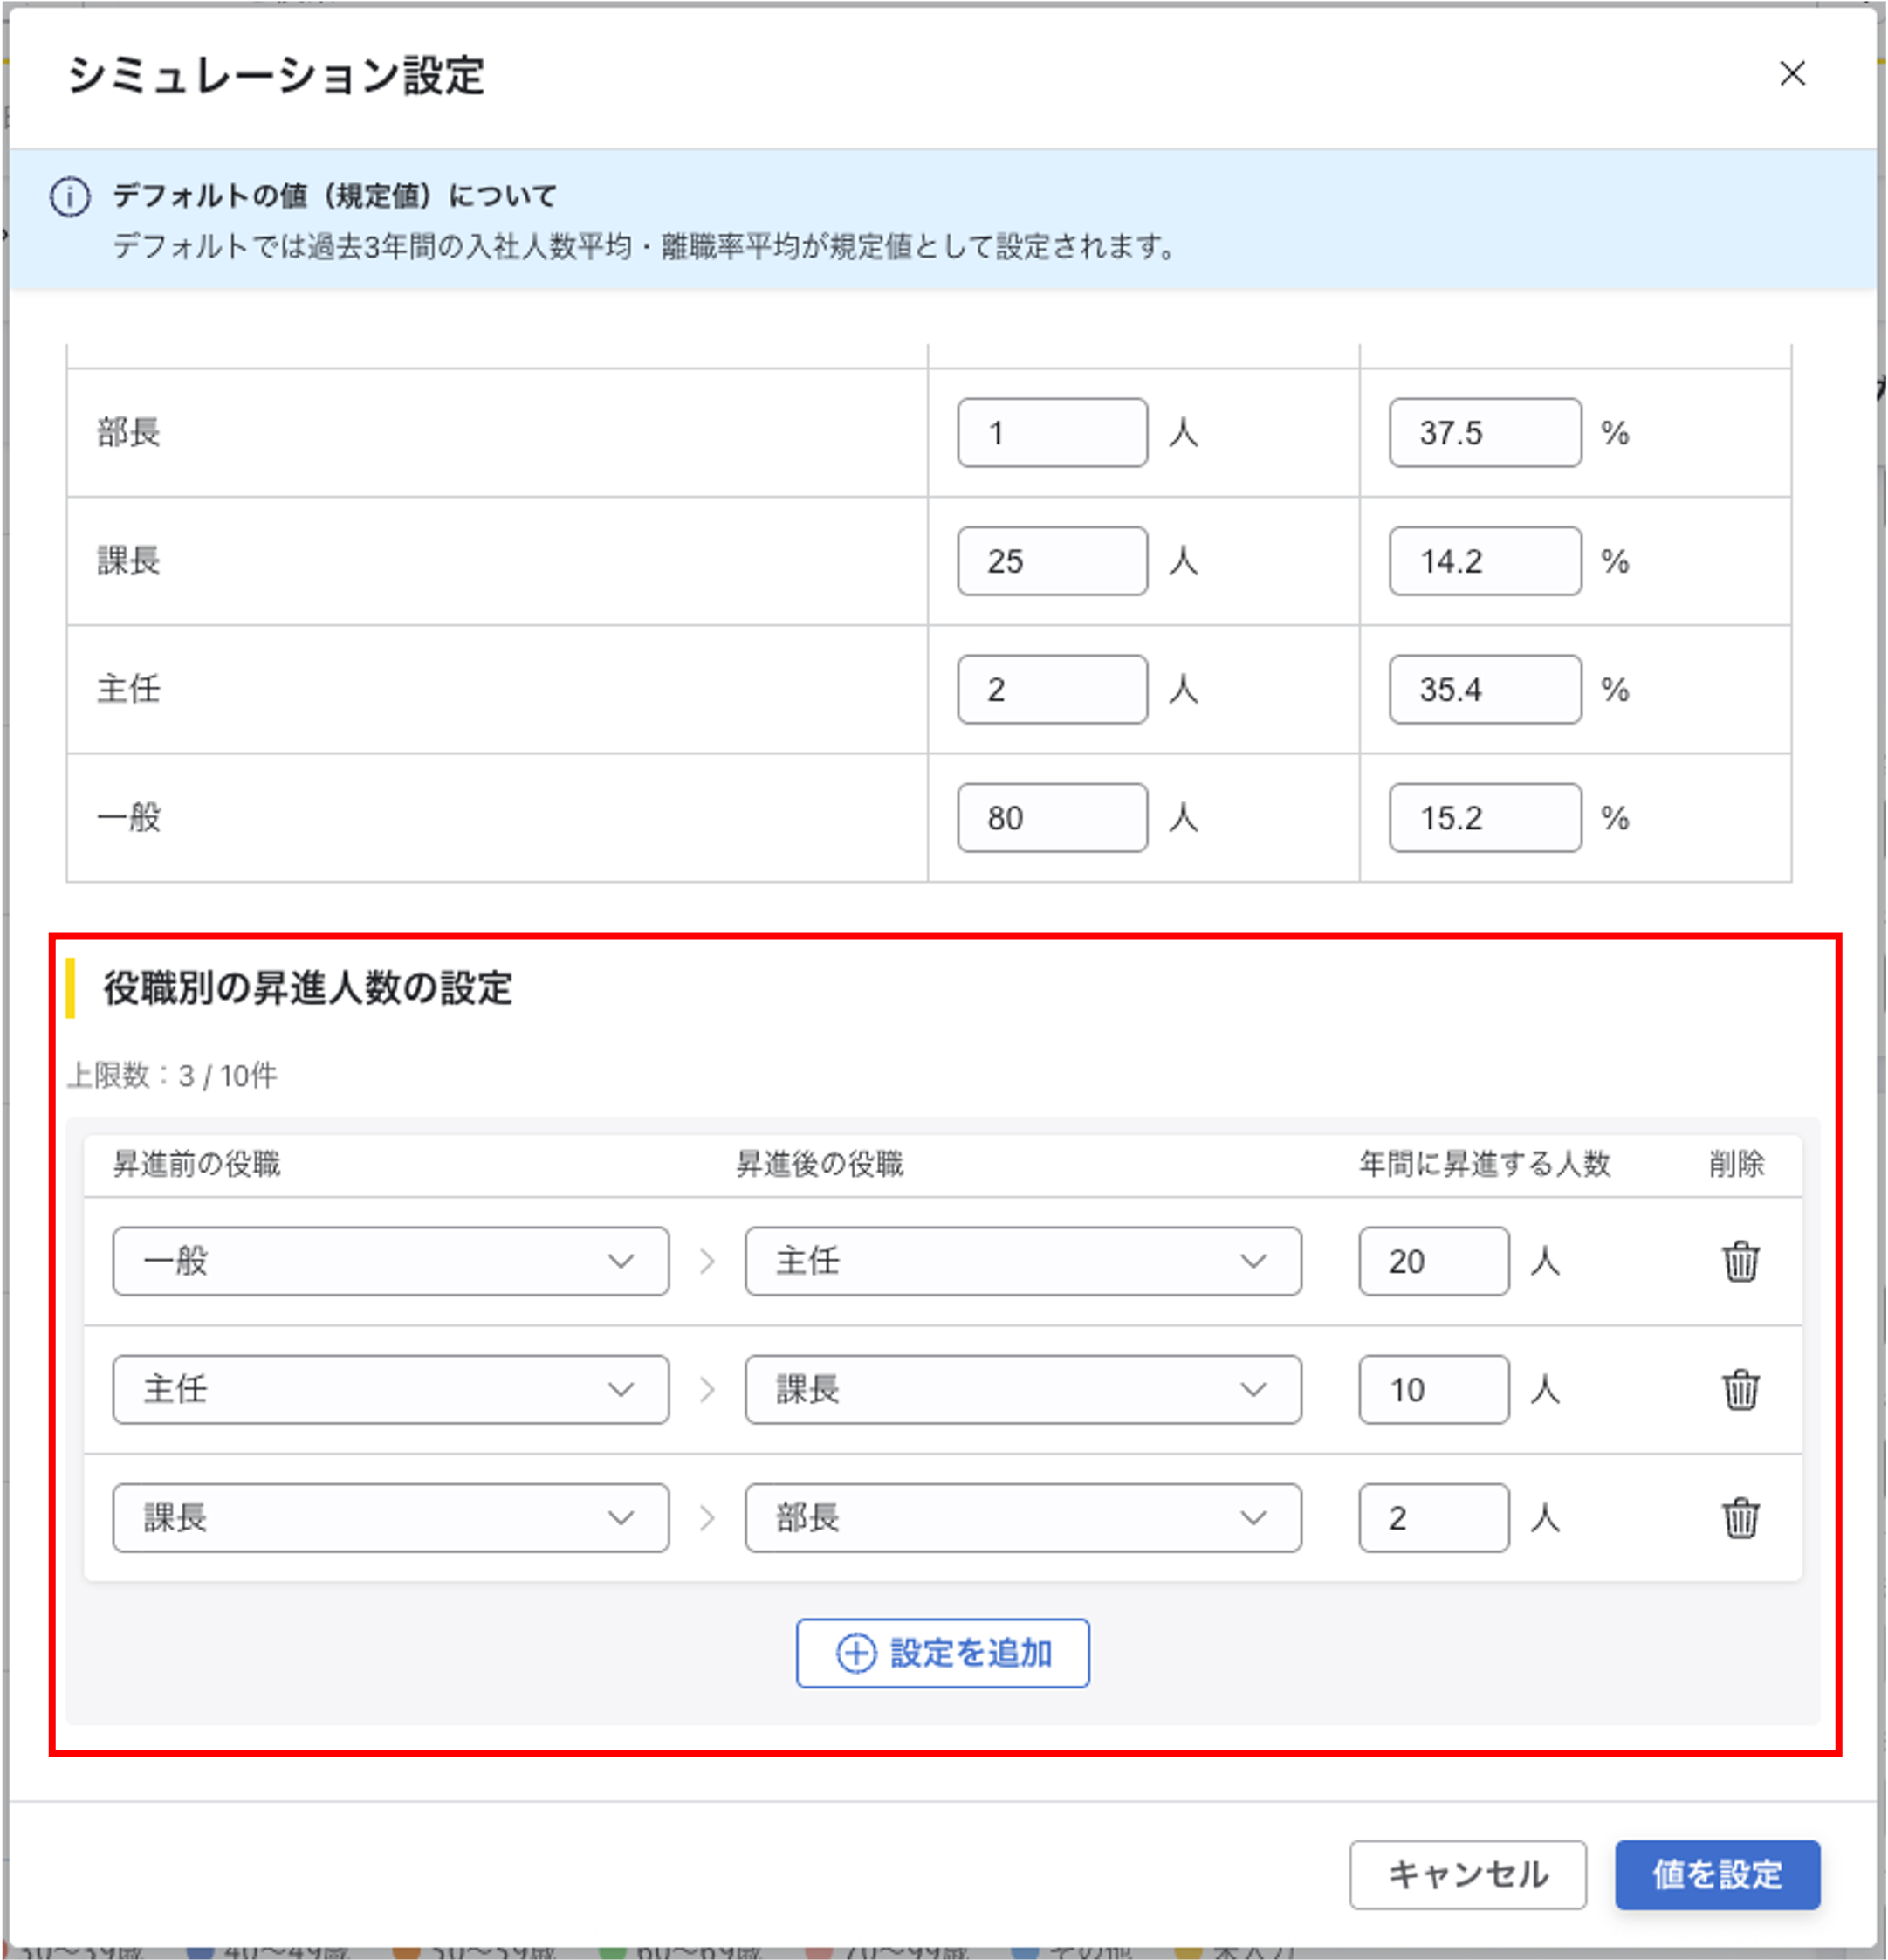Delete the 一般 to 主任 promotion row
The image size is (1888, 1960).
[x=1740, y=1261]
